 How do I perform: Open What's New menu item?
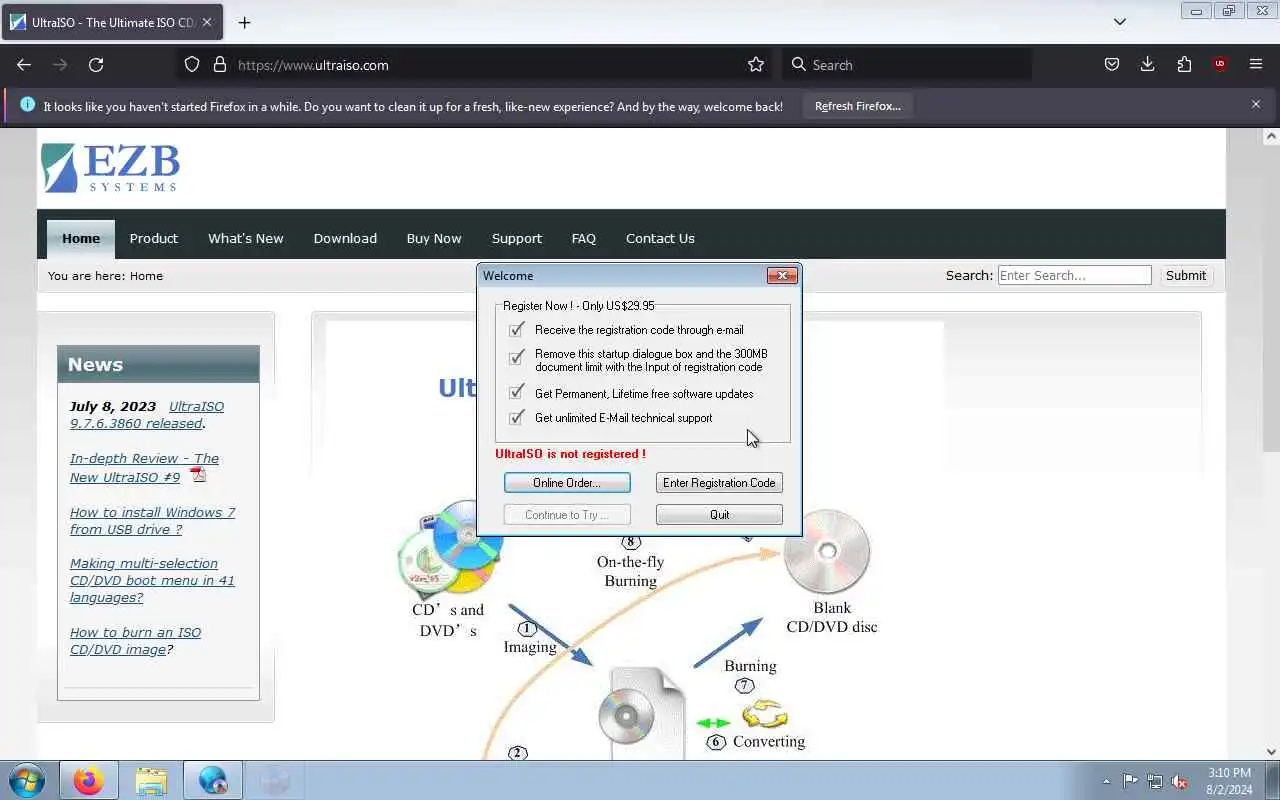(x=246, y=238)
